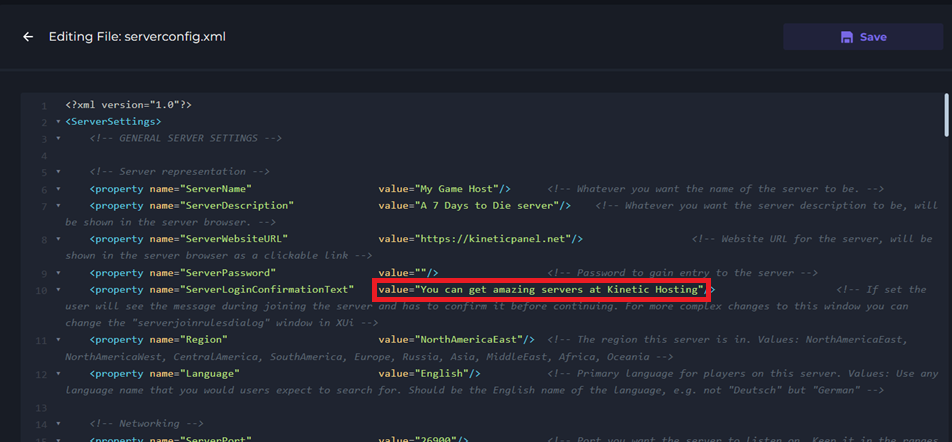Collapse the ServerSettings tag fold arrow on line 2
The height and width of the screenshot is (442, 952).
pyautogui.click(x=58, y=121)
